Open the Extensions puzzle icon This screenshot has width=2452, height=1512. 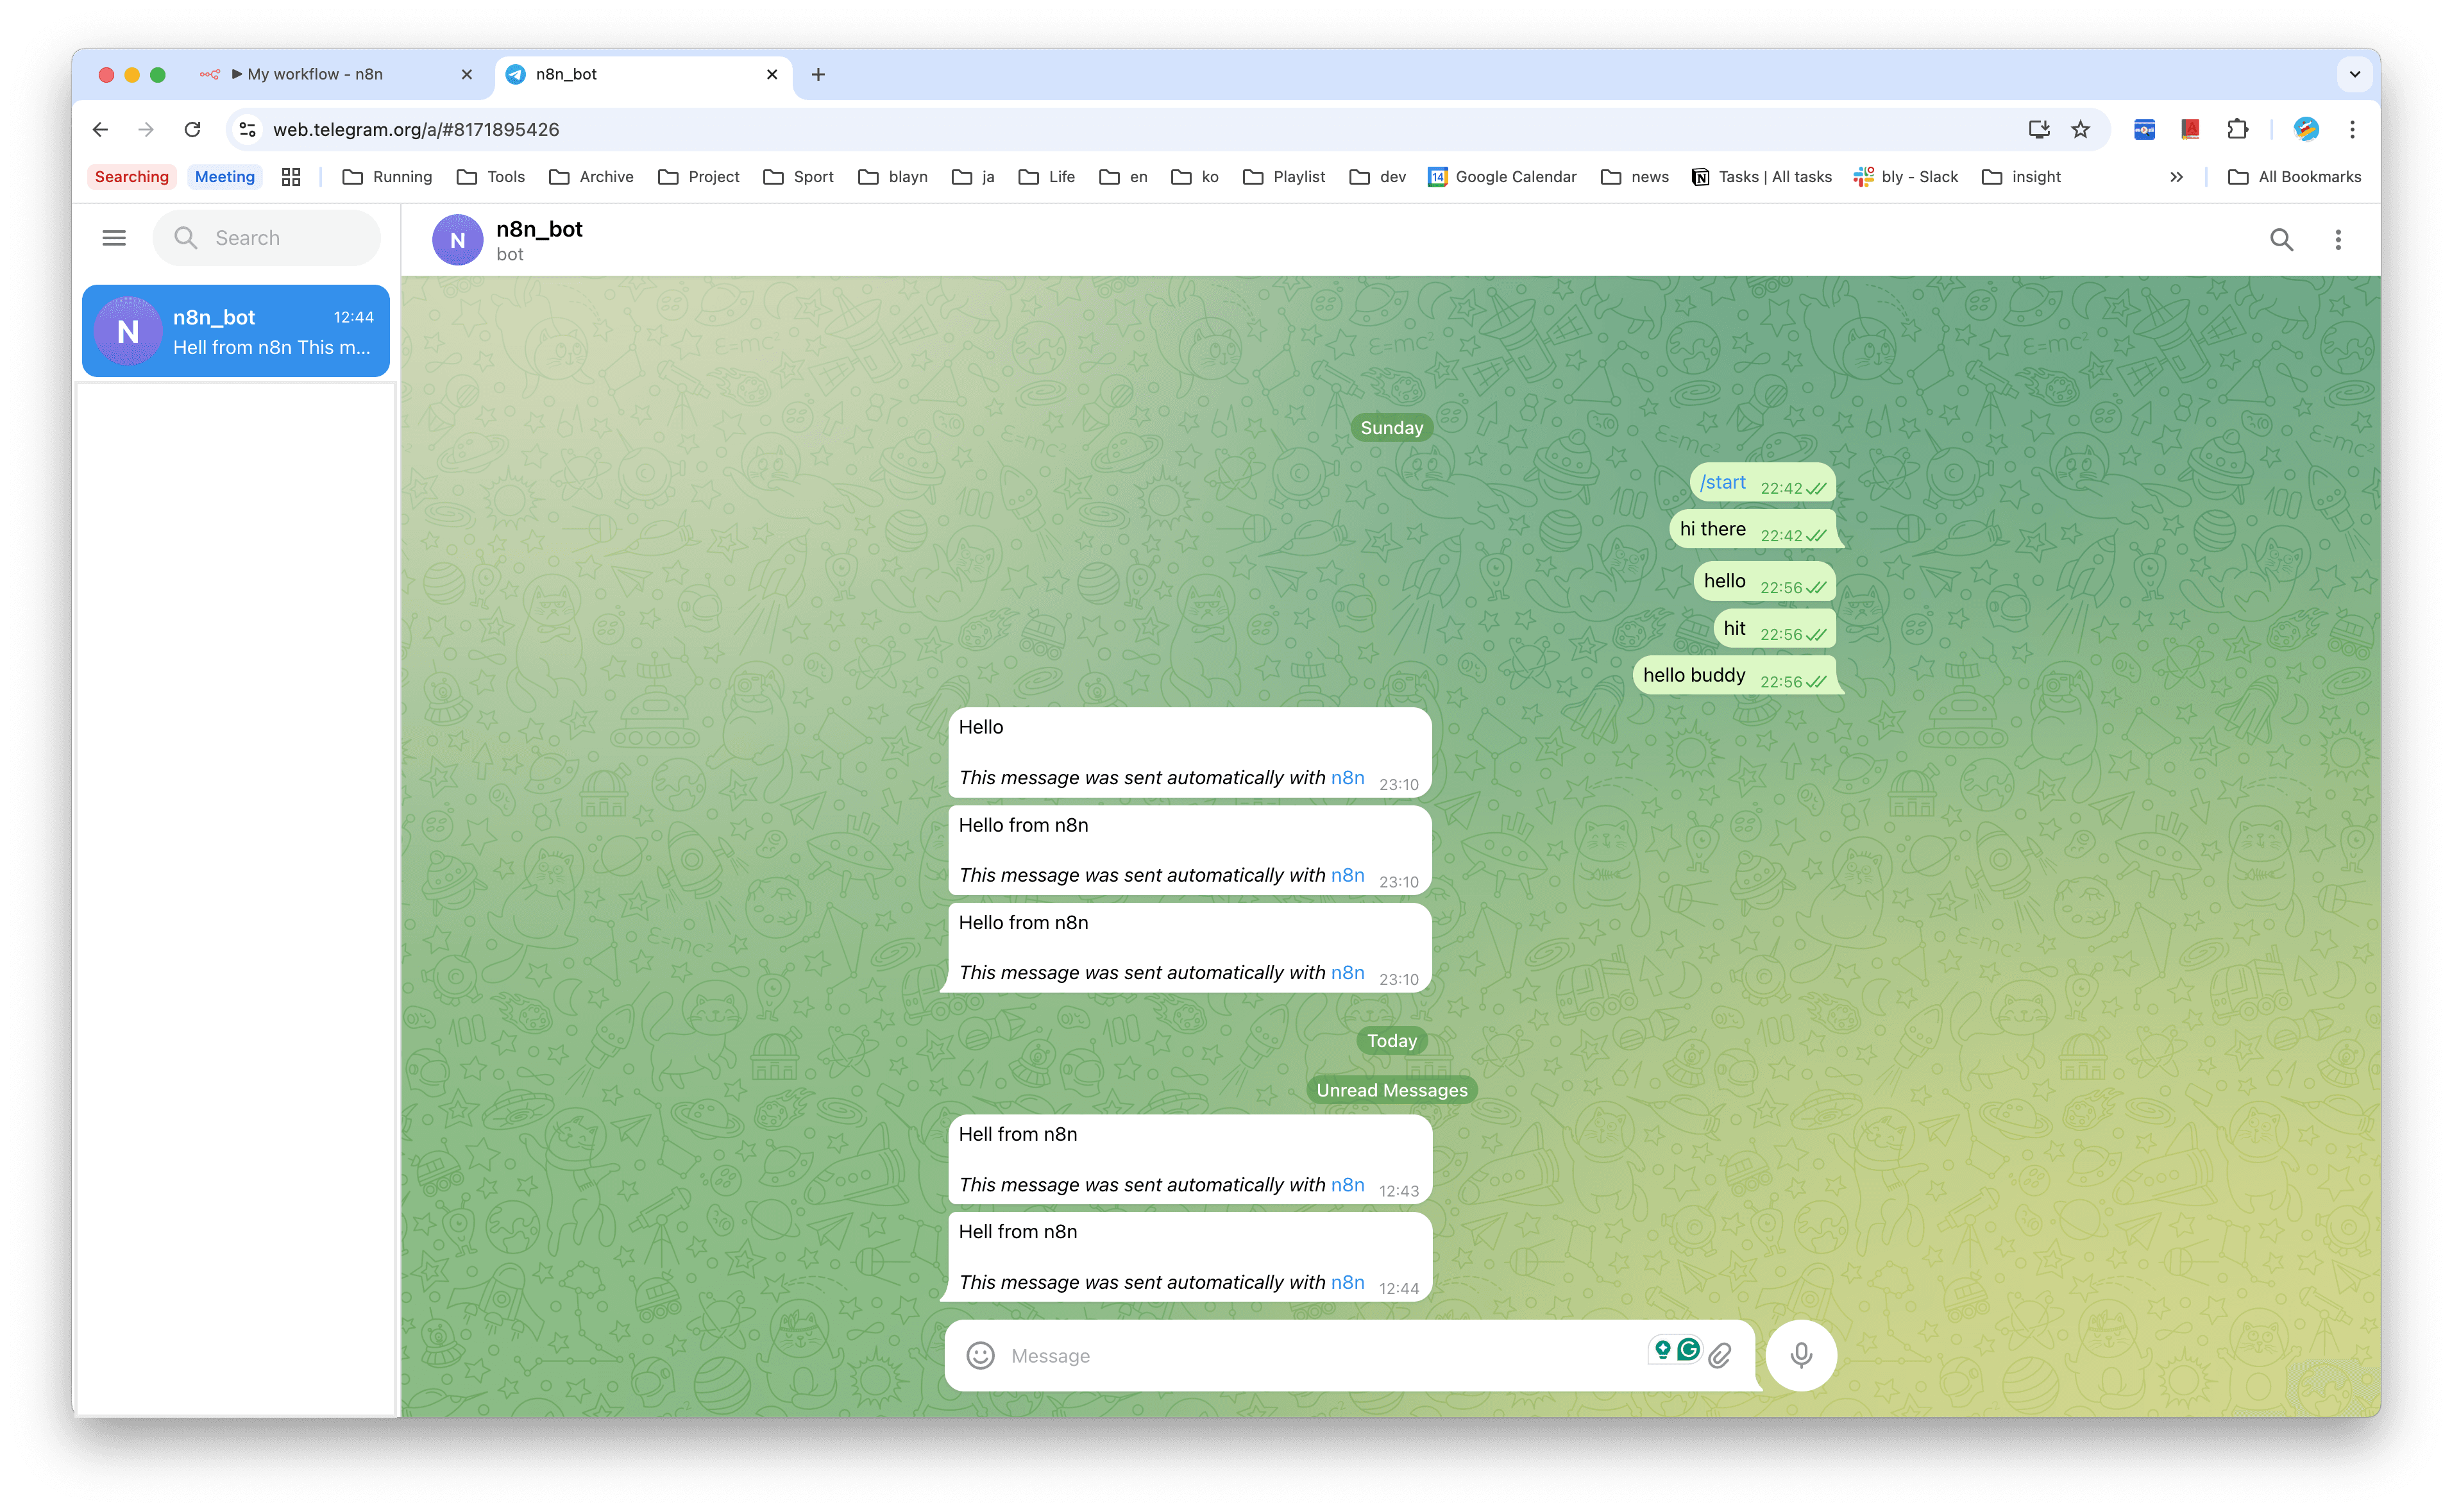[2238, 129]
